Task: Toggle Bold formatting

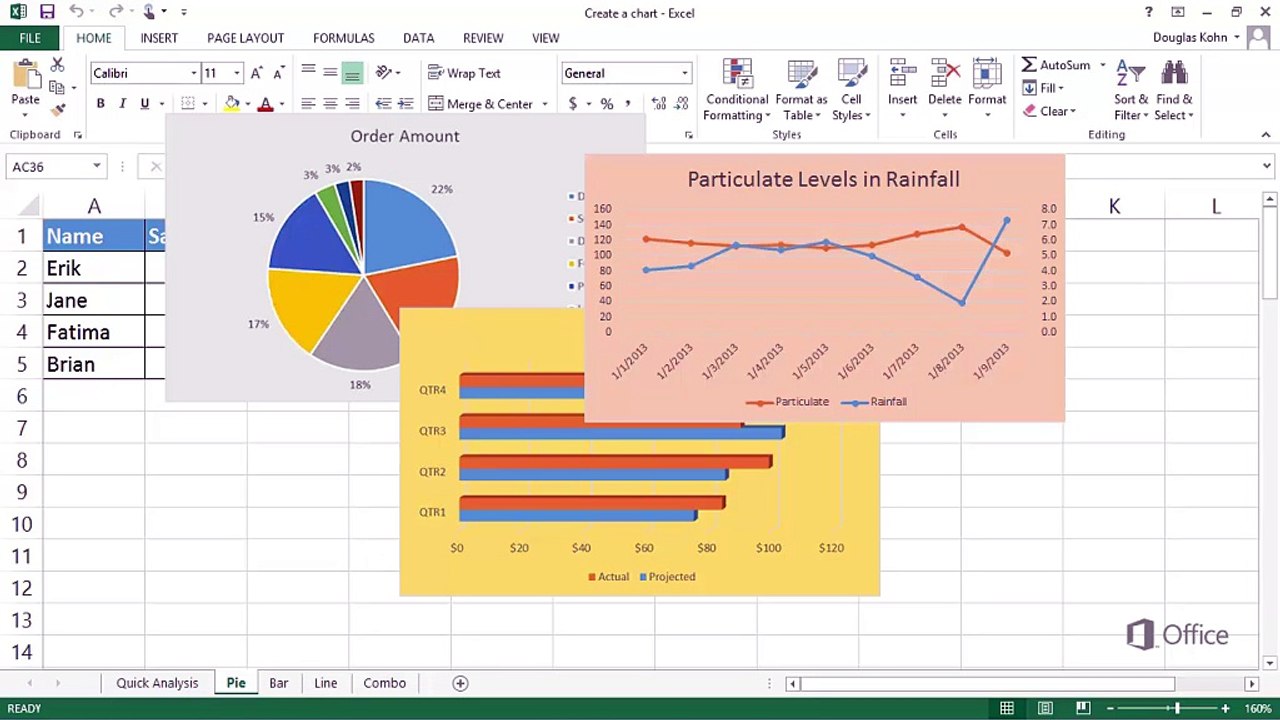Action: coord(100,103)
